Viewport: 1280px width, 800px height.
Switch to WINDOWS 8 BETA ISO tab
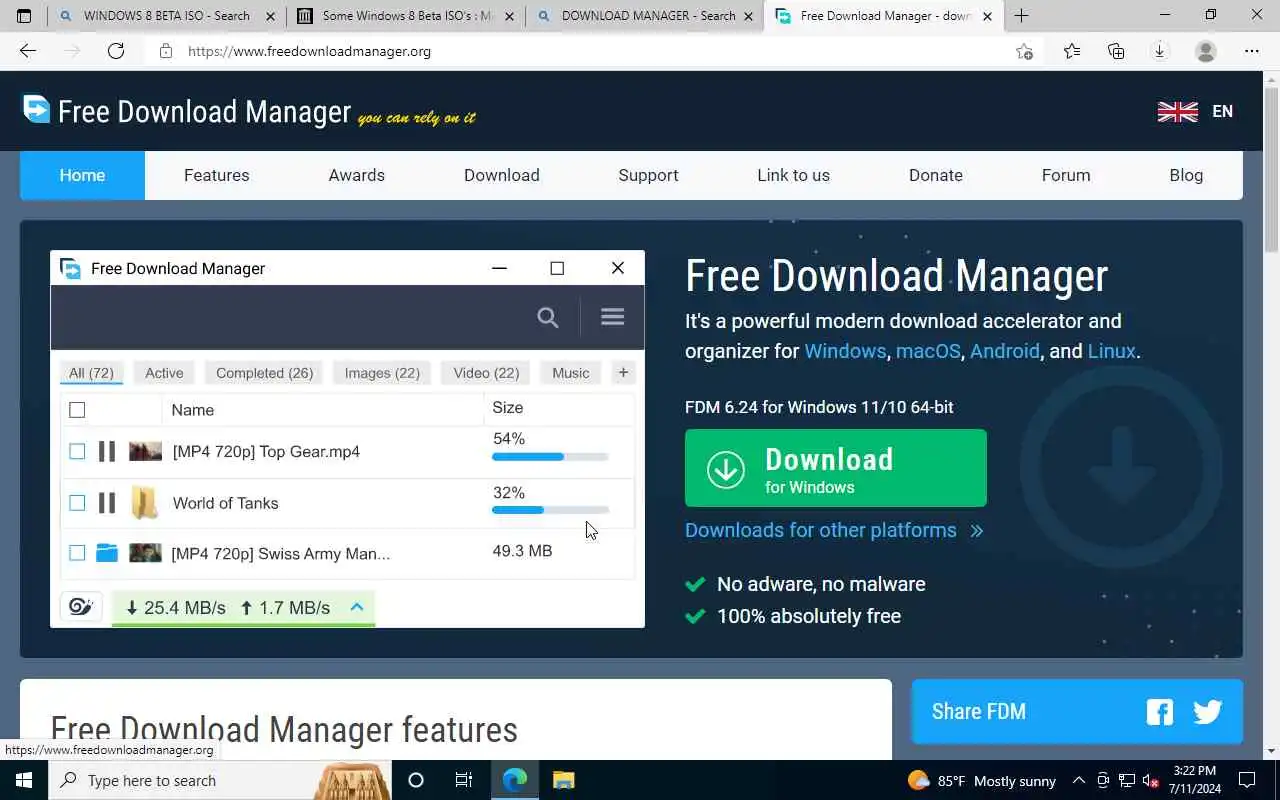(166, 16)
